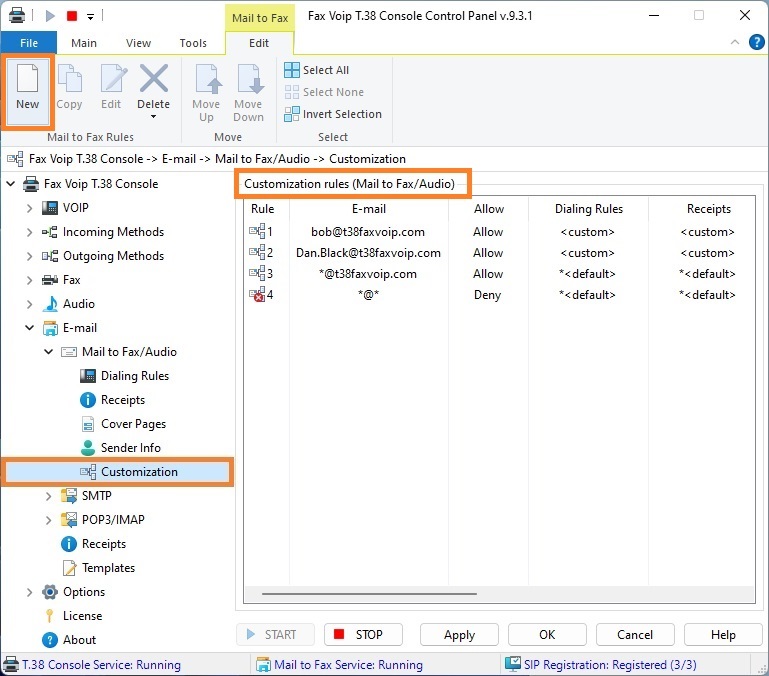Click the STOP button
This screenshot has width=769, height=676.
pos(363,635)
